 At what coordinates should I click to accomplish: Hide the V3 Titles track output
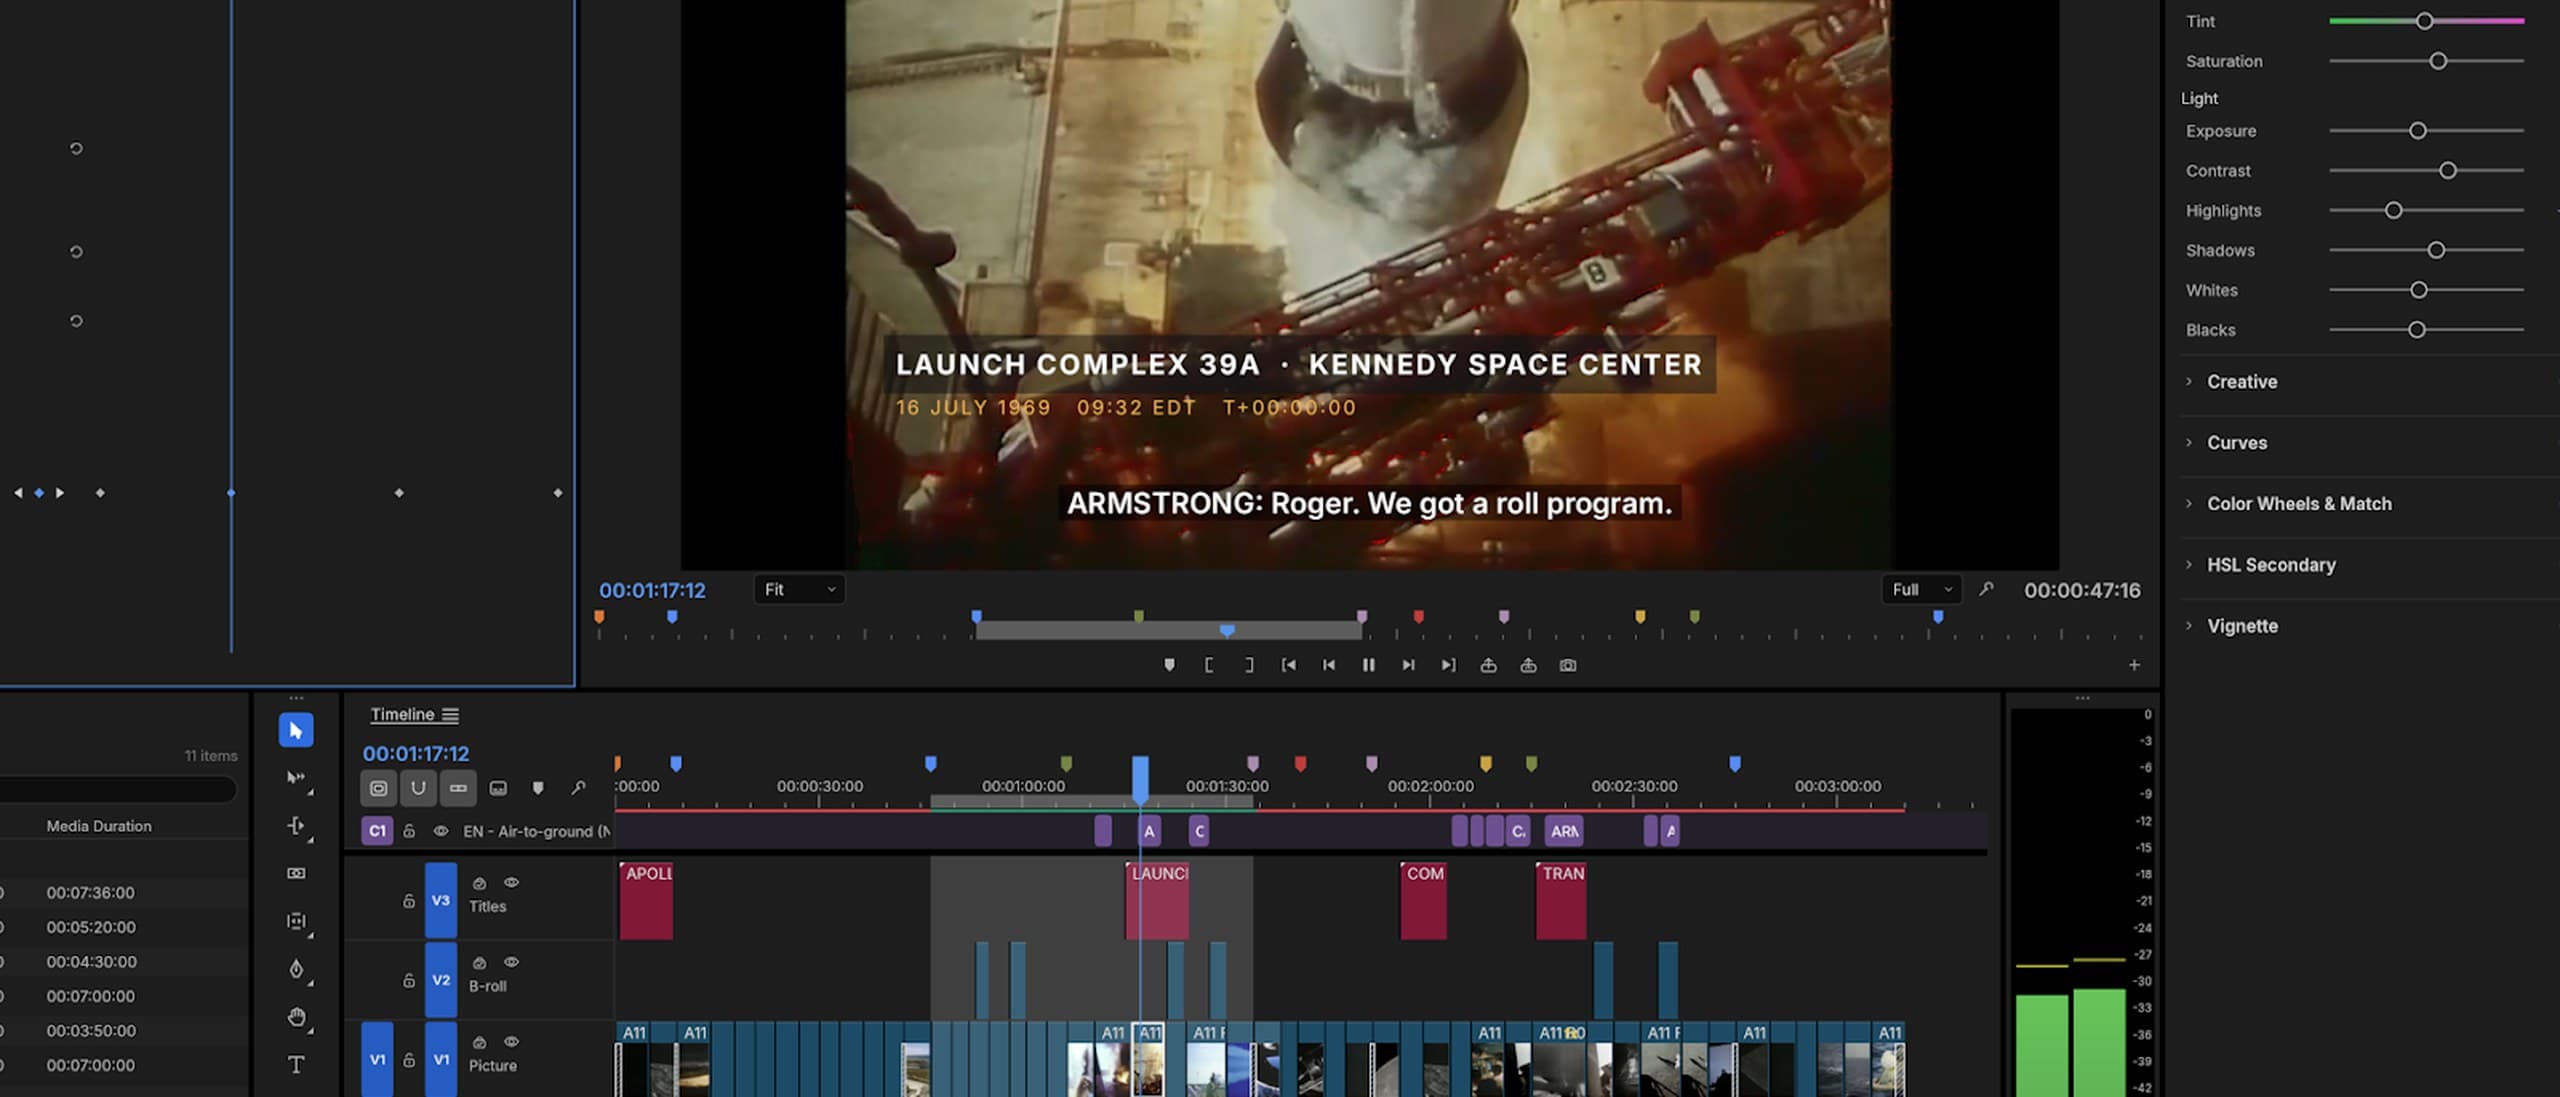pos(511,882)
